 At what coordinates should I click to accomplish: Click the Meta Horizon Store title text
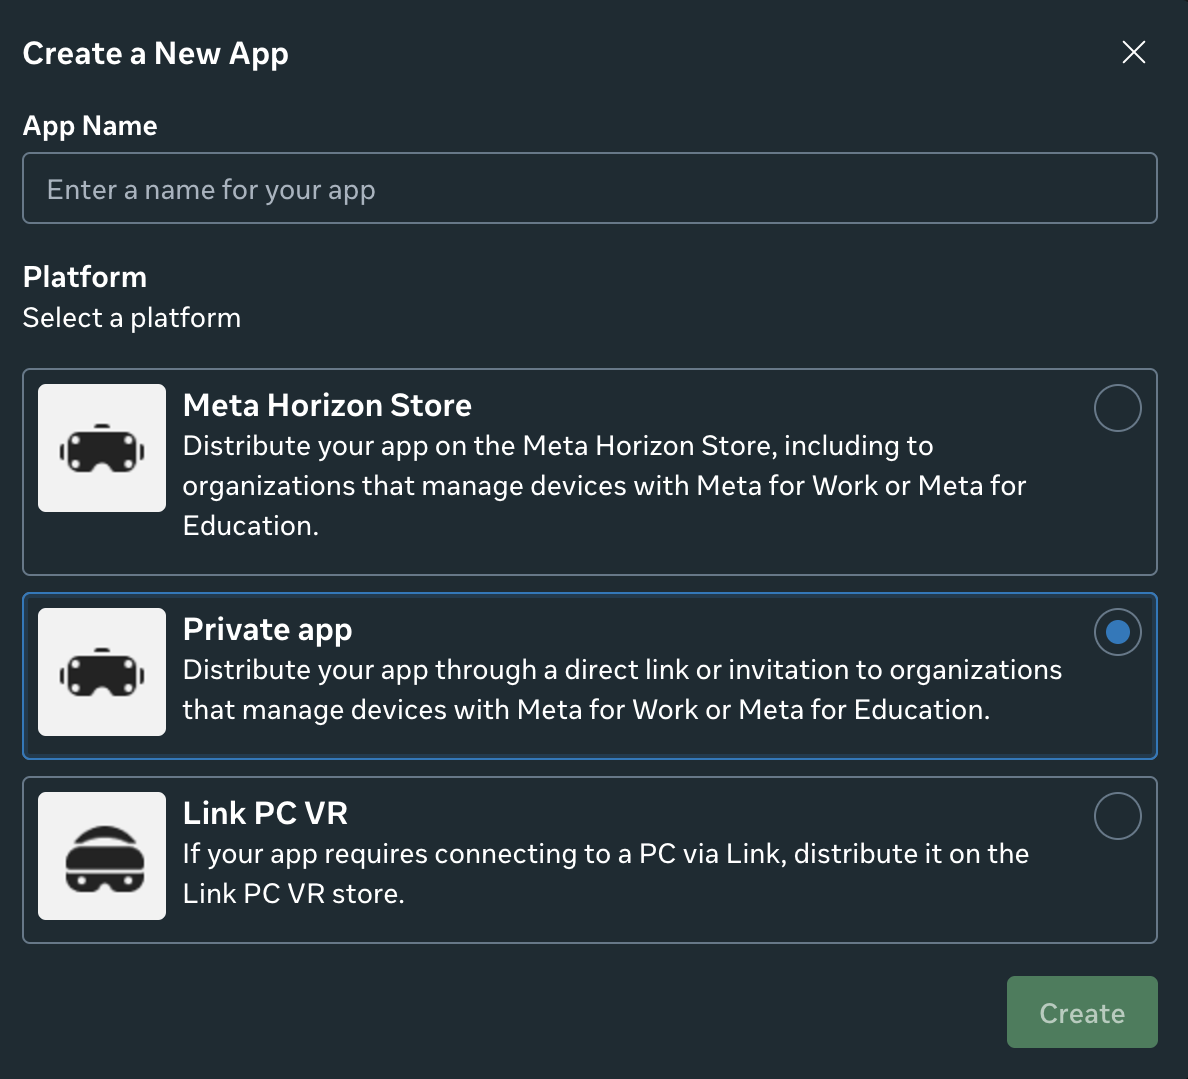[327, 405]
